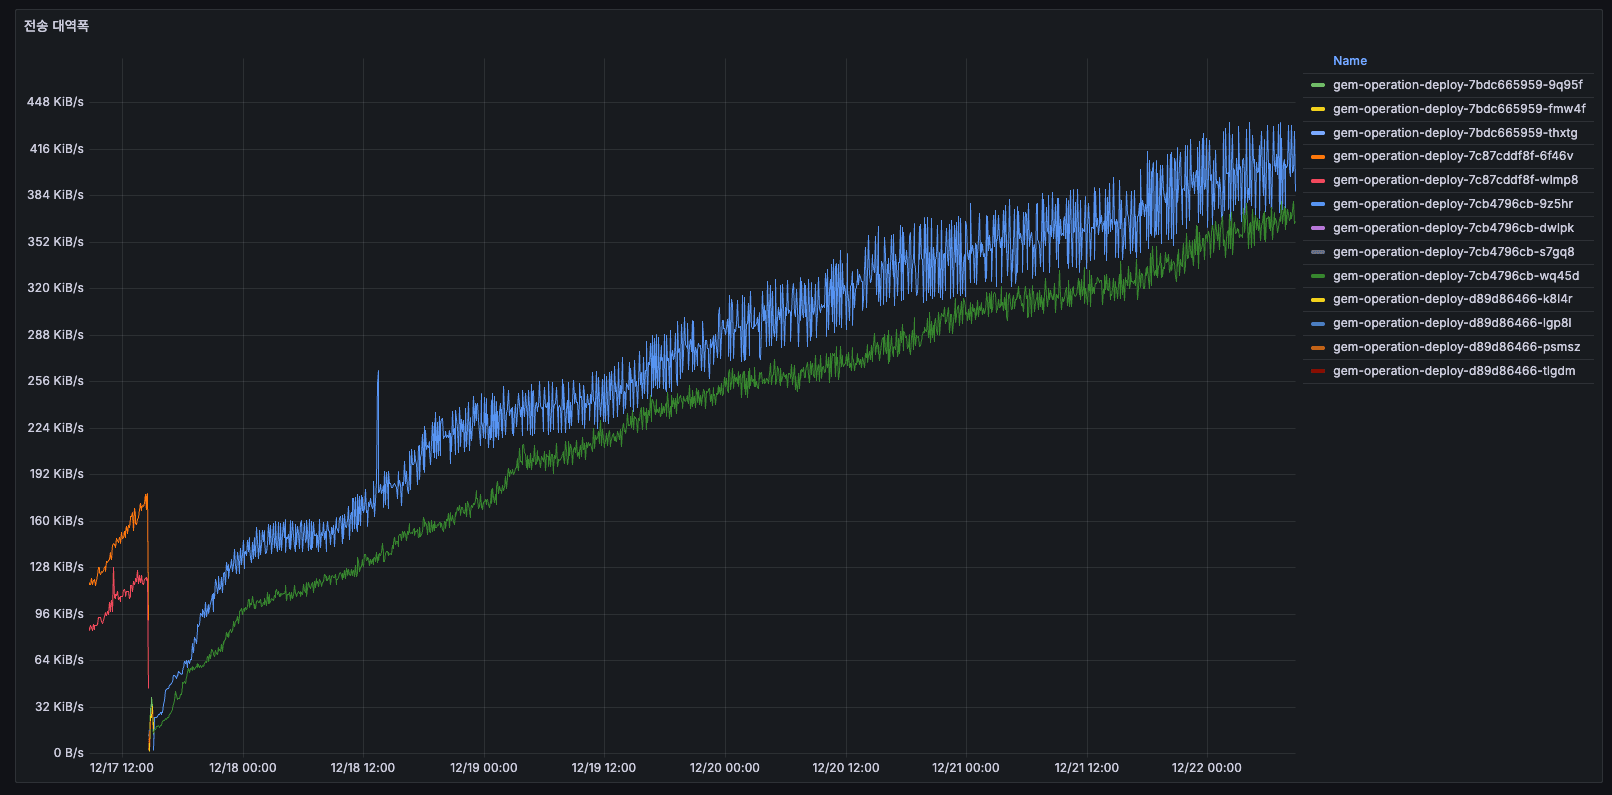Sort the legend by the Name column header
The width and height of the screenshot is (1612, 795).
click(1349, 61)
